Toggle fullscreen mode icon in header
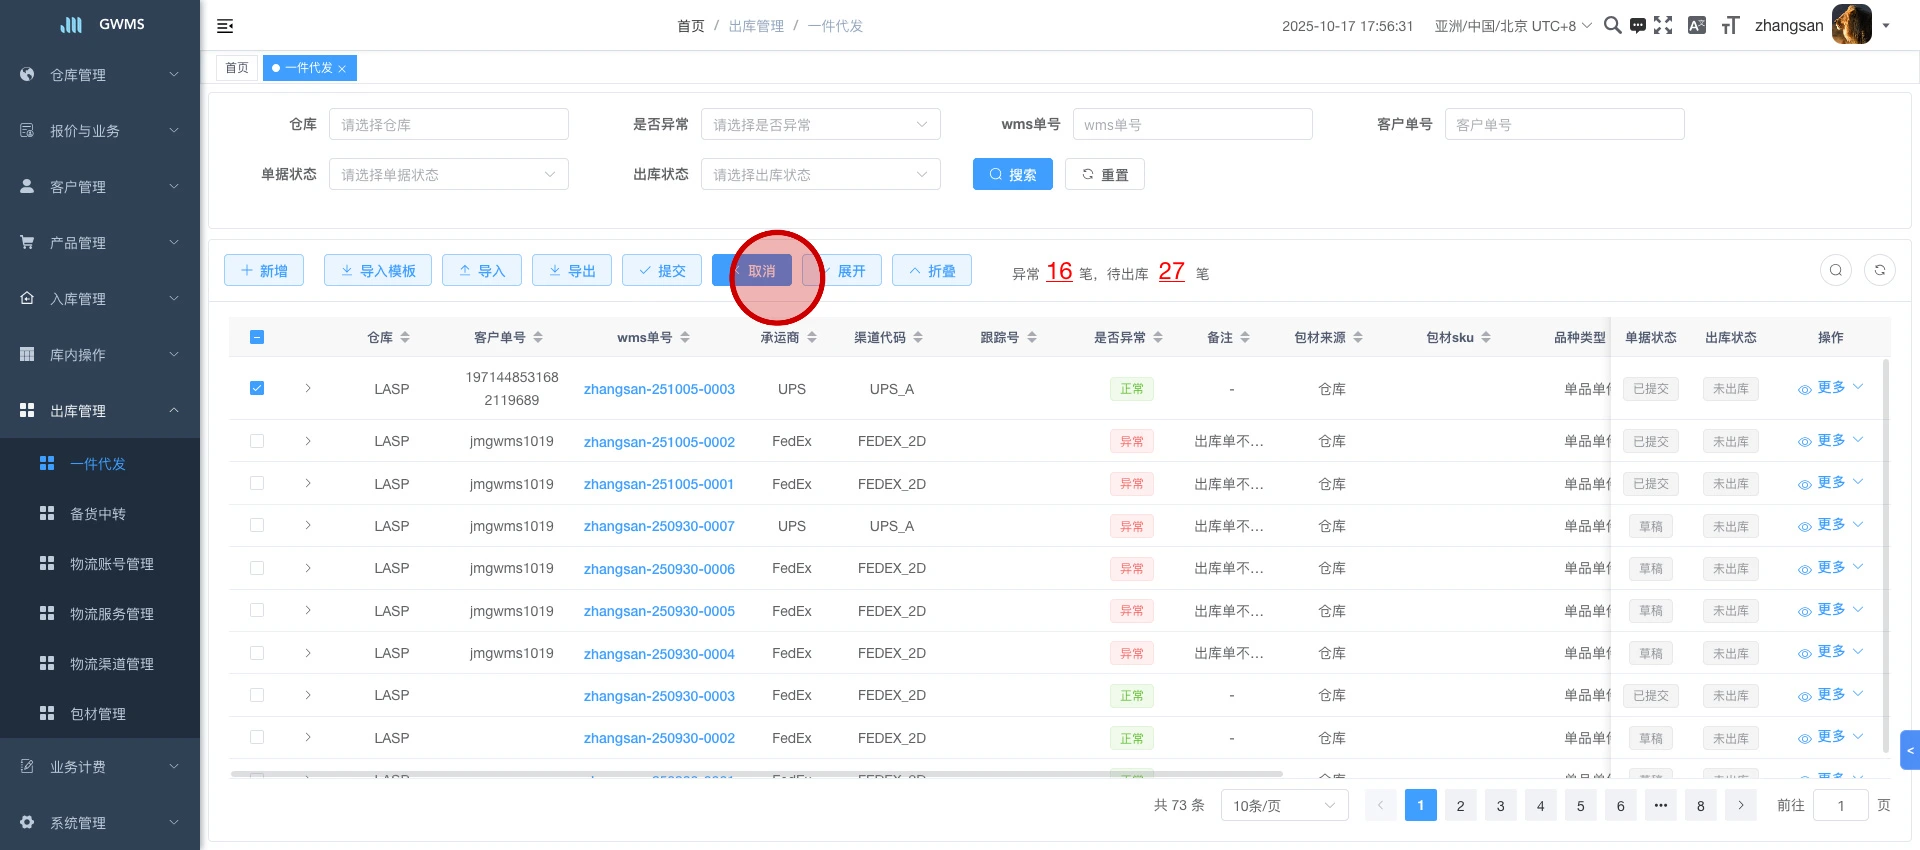This screenshot has width=1920, height=850. (1663, 25)
